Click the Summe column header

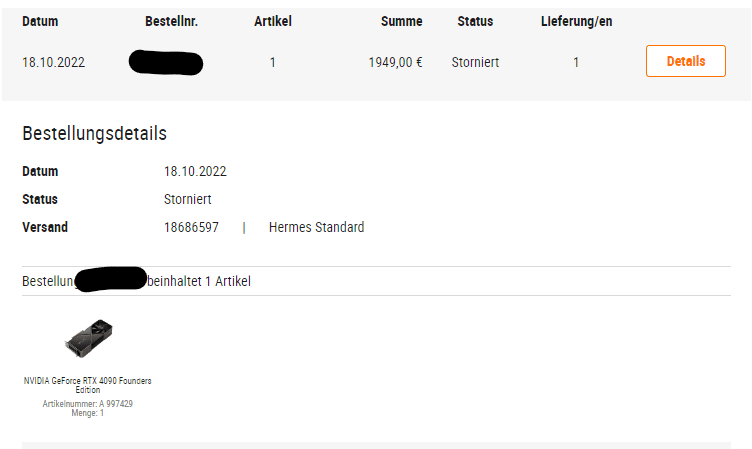coord(401,22)
